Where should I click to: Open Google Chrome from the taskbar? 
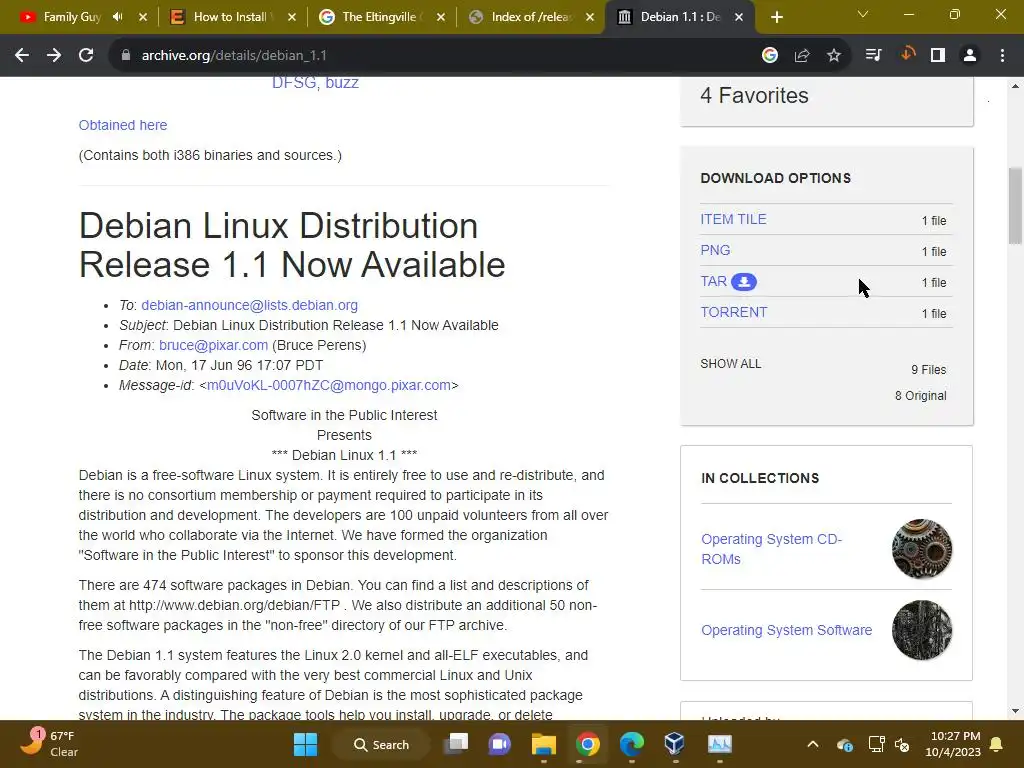588,744
